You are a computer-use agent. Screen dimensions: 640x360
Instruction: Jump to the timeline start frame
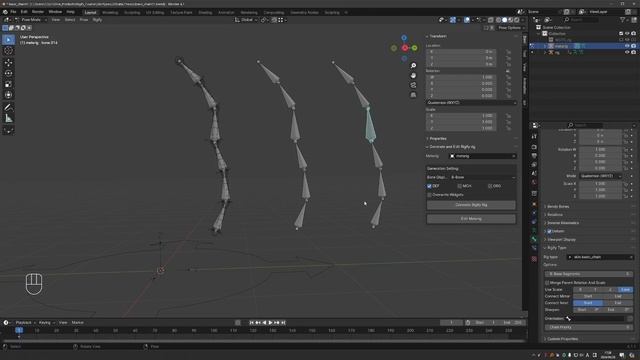tap(252, 323)
